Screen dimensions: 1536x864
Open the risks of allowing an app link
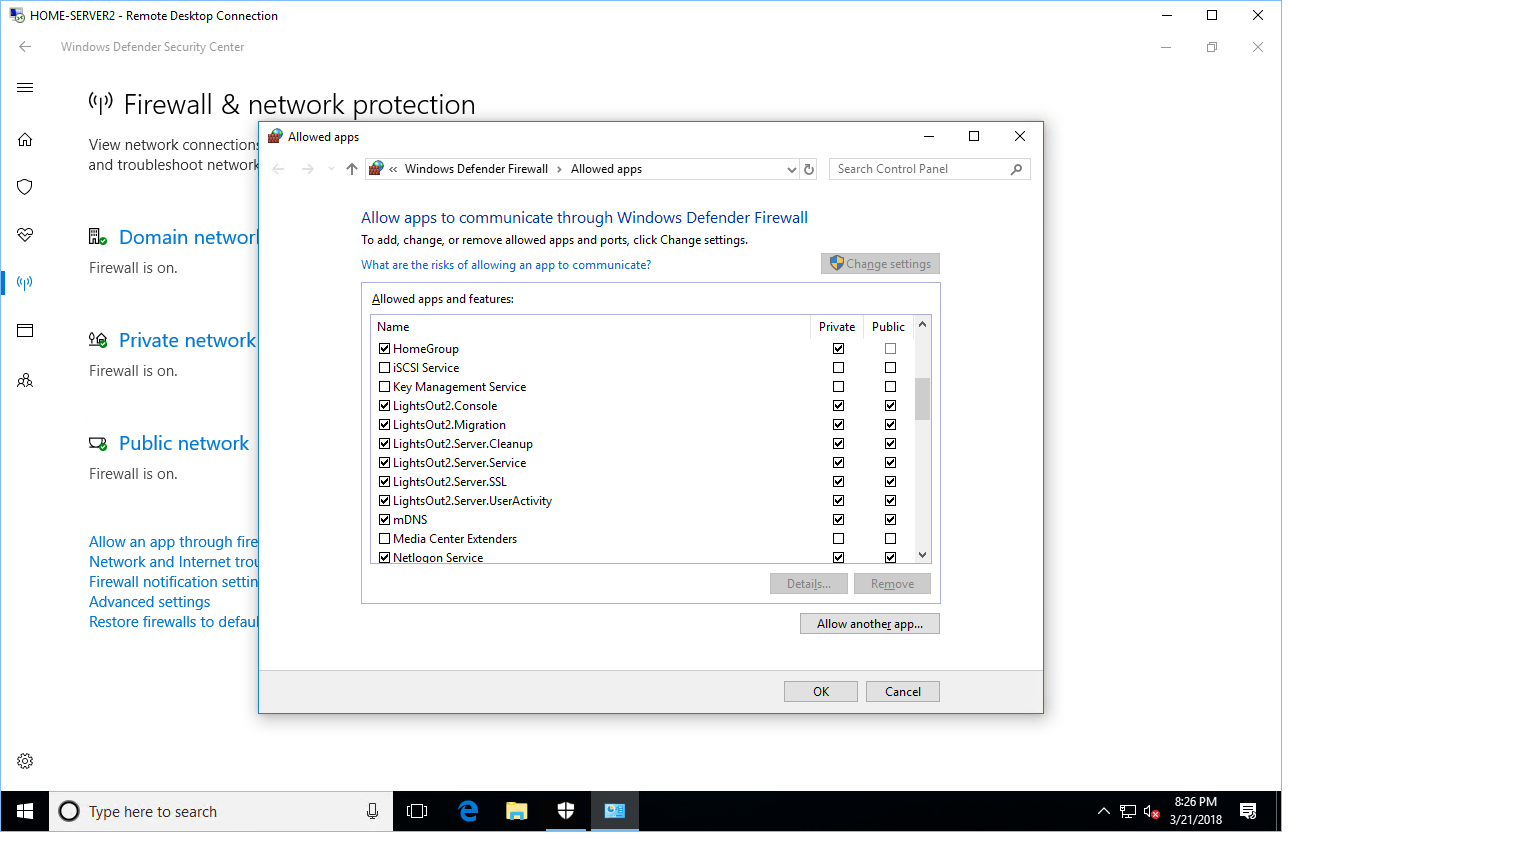coord(506,265)
